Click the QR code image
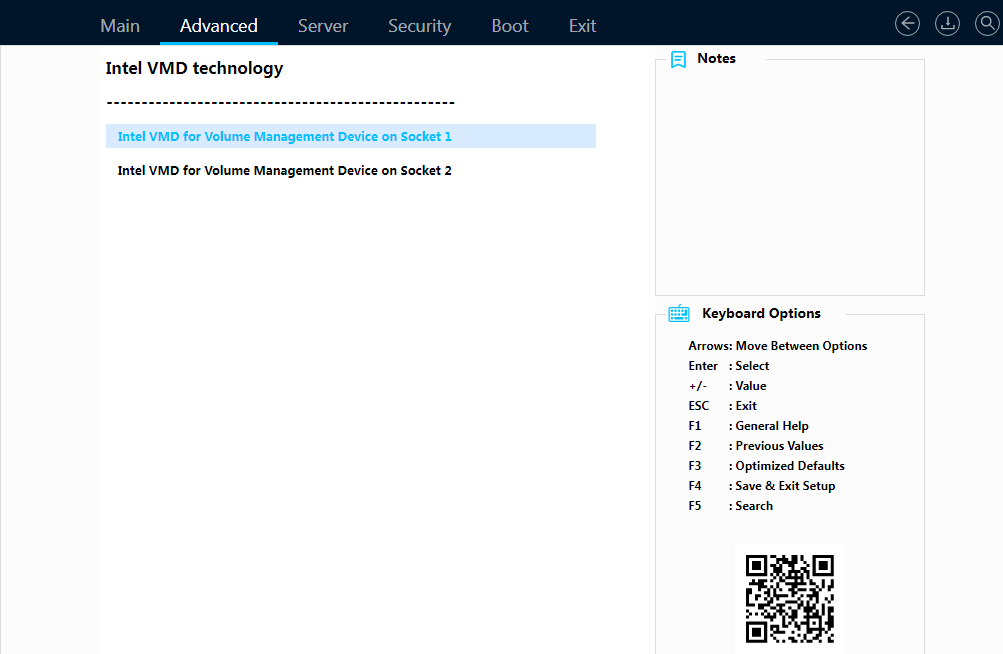The width and height of the screenshot is (1003, 654). point(790,599)
